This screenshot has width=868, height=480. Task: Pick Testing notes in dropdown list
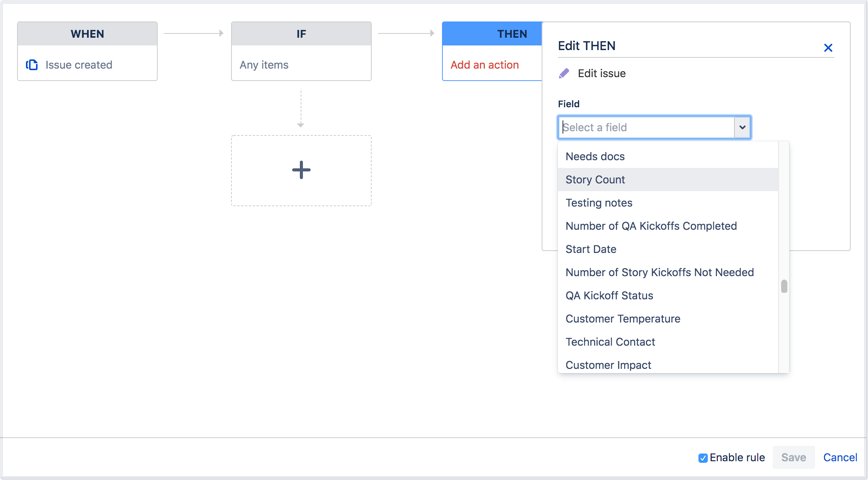click(x=599, y=203)
